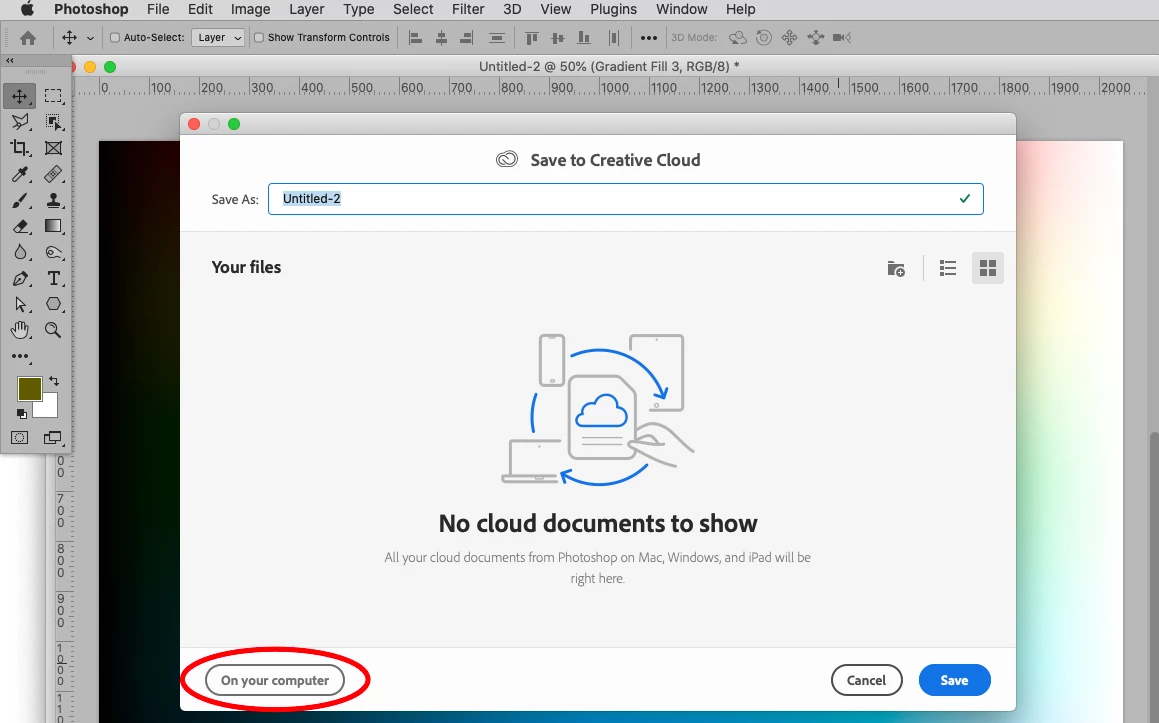Open the Filter menu
Image resolution: width=1159 pixels, height=723 pixels.
tap(468, 10)
